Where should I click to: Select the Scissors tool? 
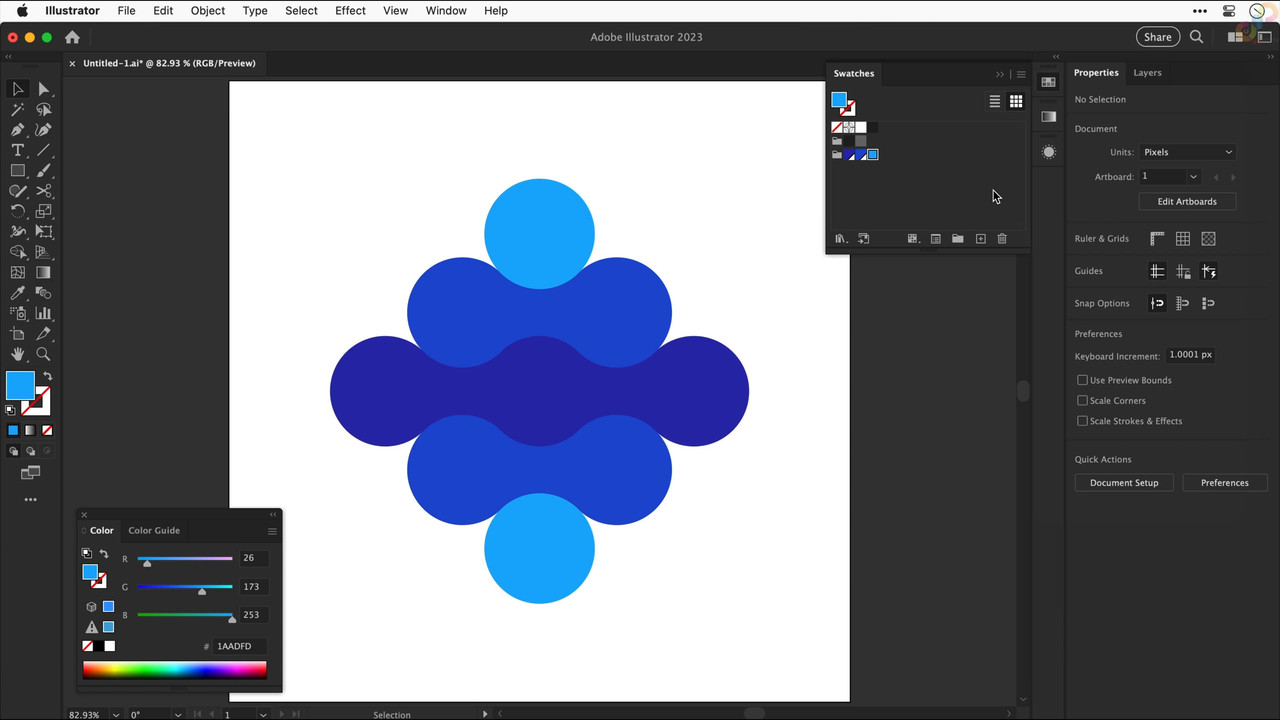click(43, 191)
